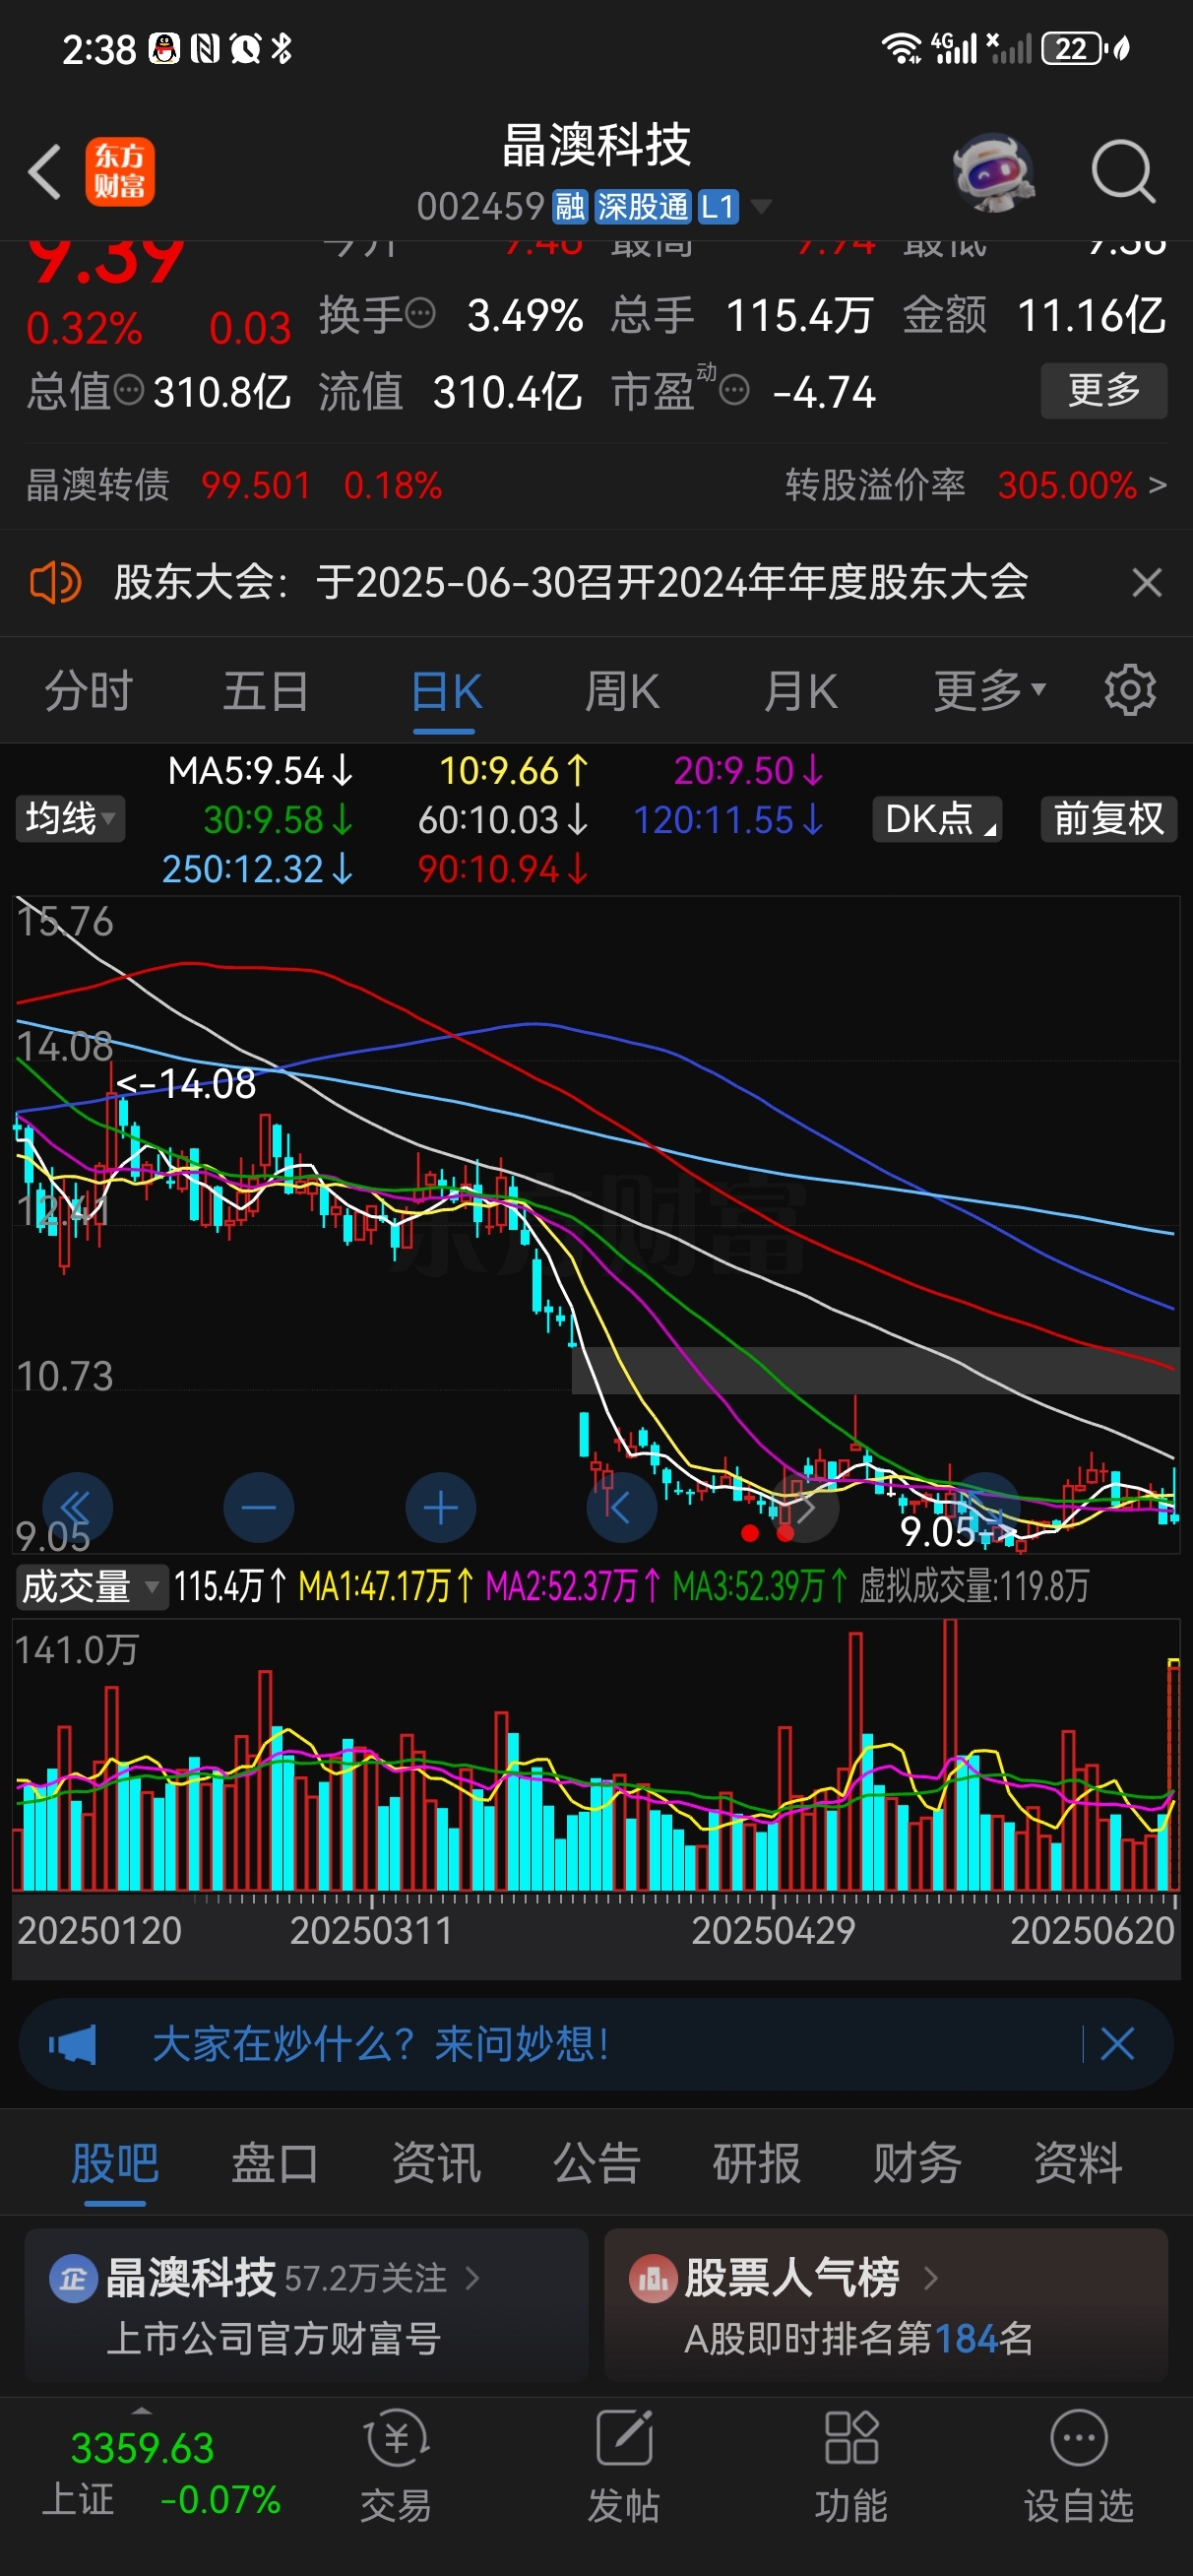The height and width of the screenshot is (2576, 1193).
Task: Tap the 融 margin badge
Action: (570, 207)
